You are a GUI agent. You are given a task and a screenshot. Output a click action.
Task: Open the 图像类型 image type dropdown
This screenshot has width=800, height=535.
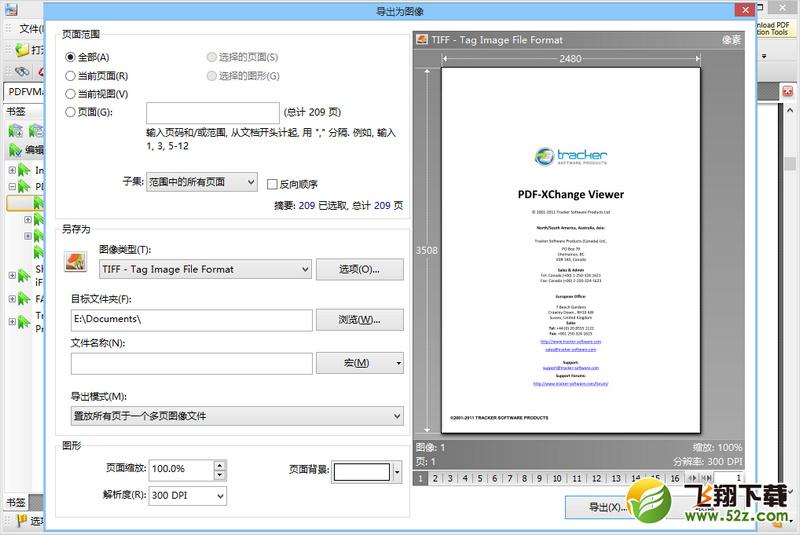pos(205,269)
